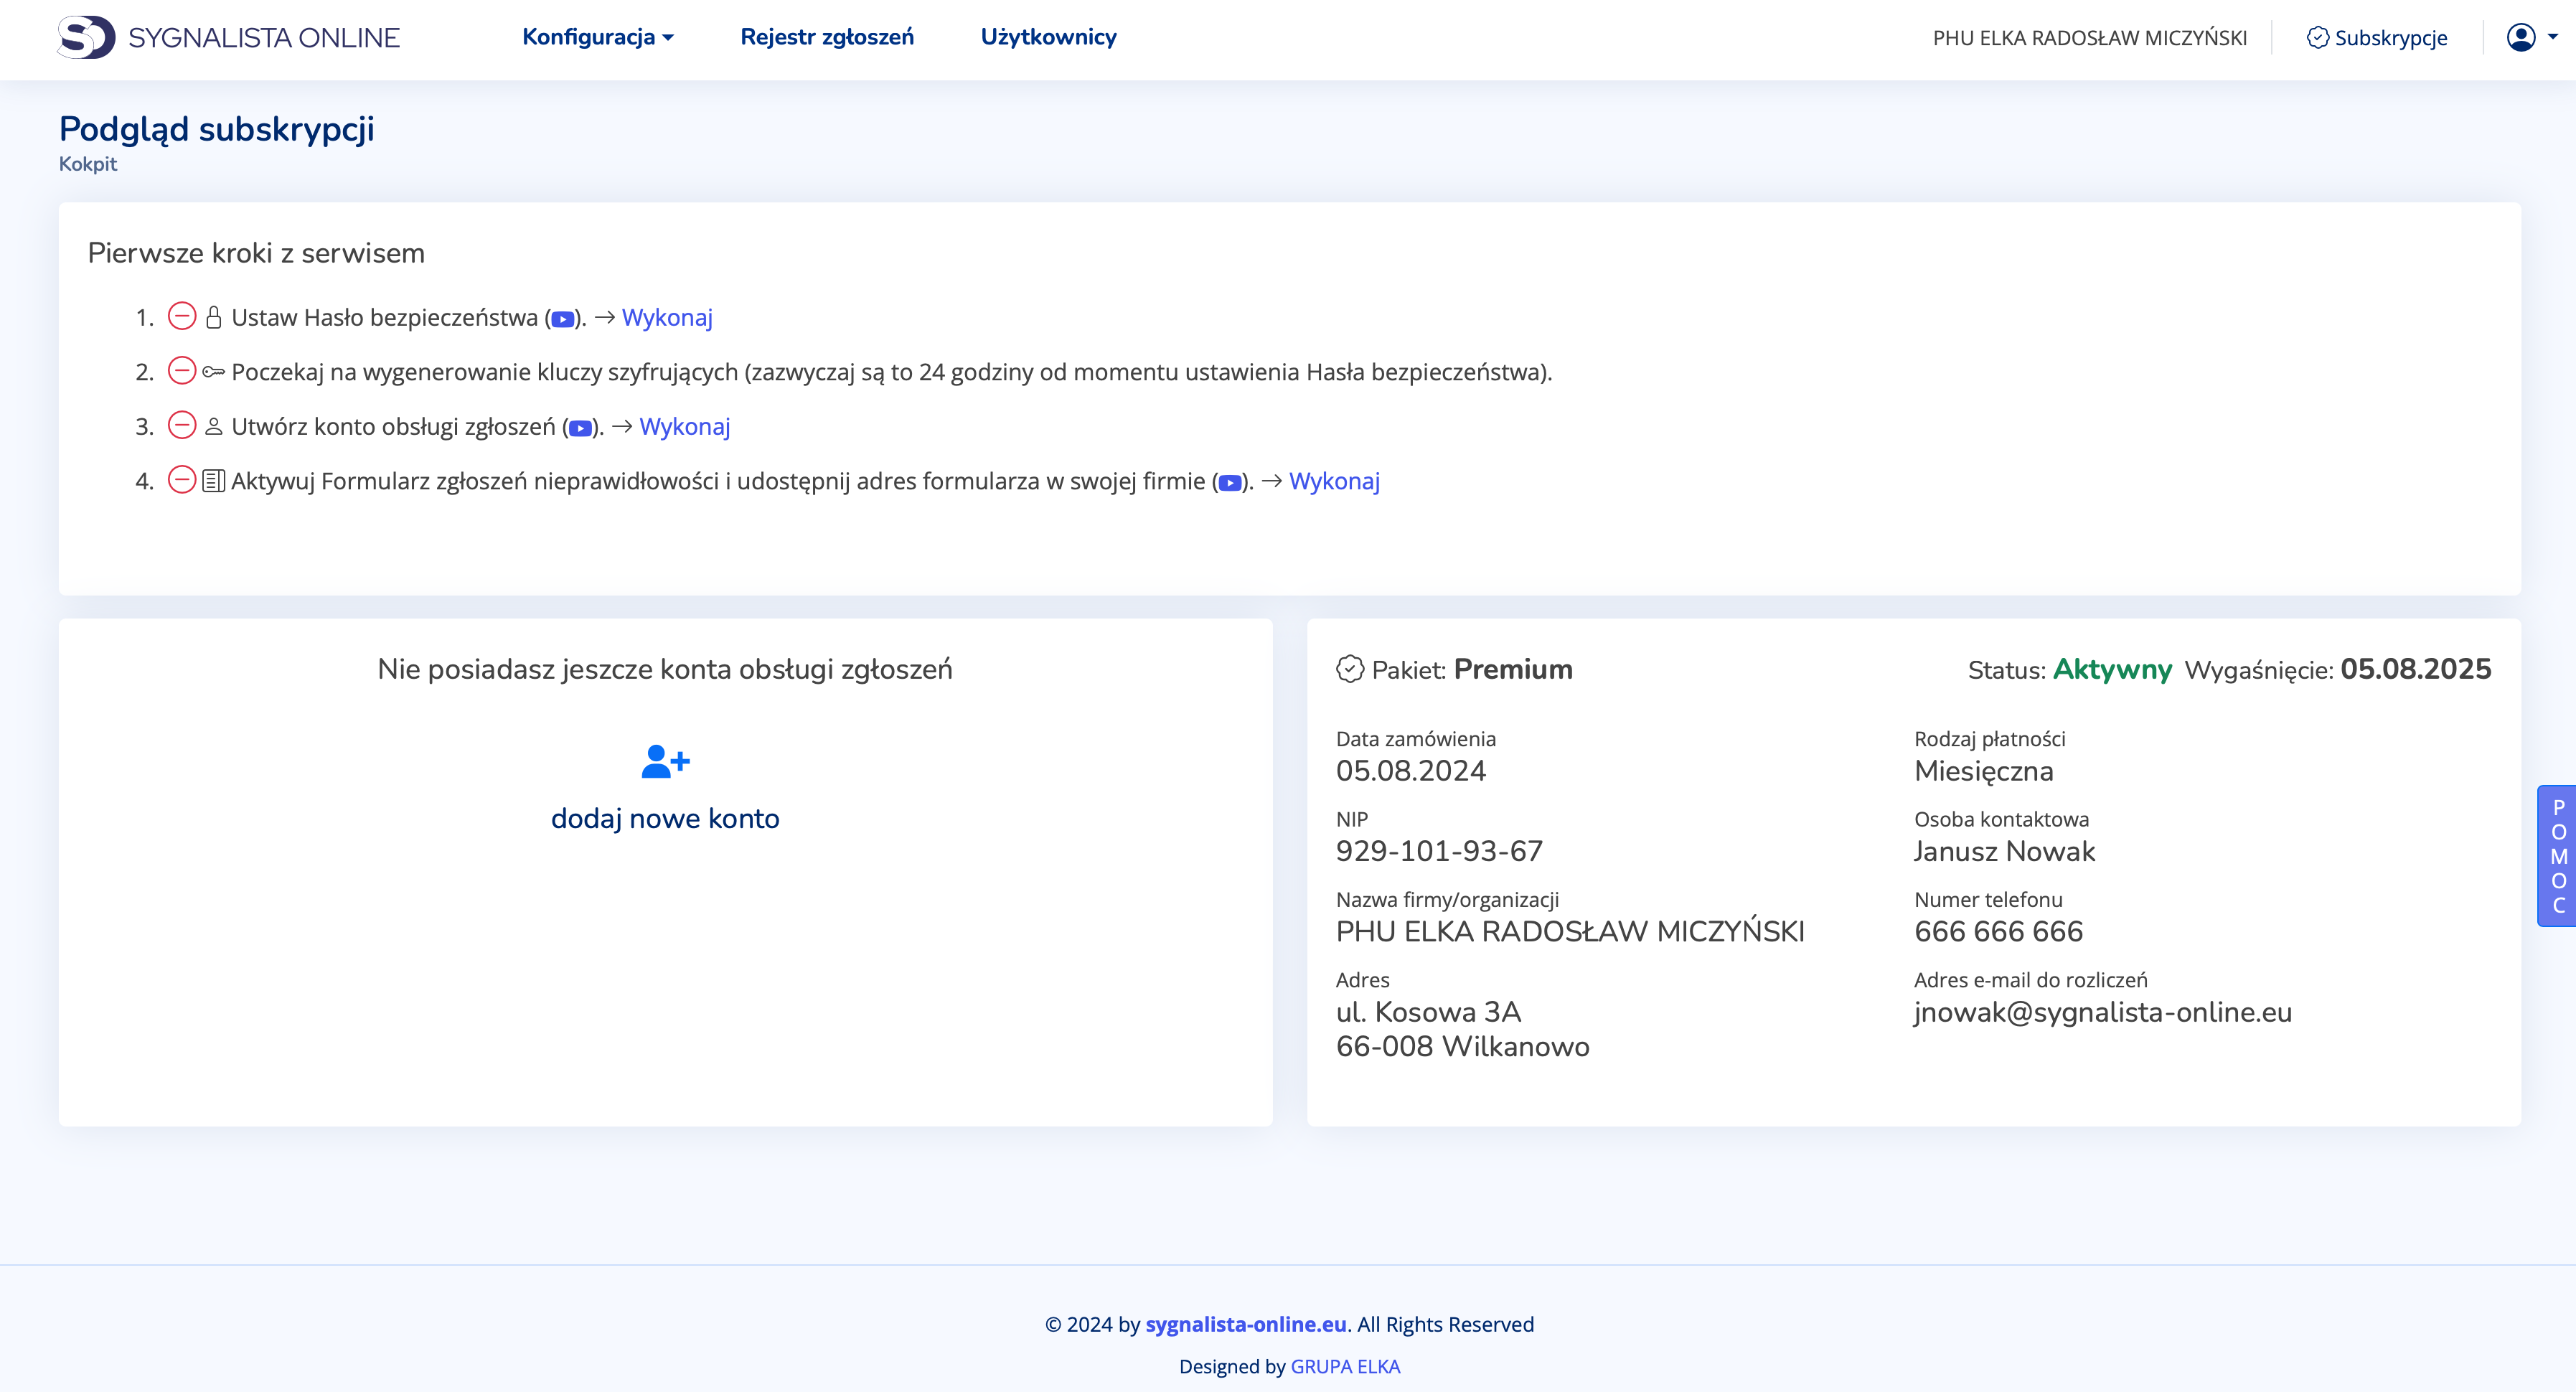Click the Kokpit breadcrumb
This screenshot has height=1392, width=2576.
[88, 164]
